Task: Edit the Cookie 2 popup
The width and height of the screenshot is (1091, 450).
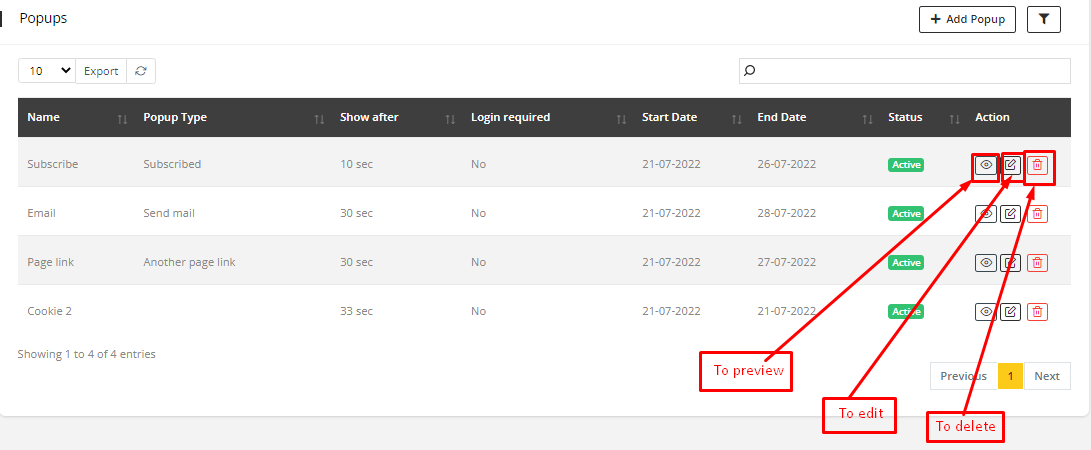Action: coord(1011,311)
